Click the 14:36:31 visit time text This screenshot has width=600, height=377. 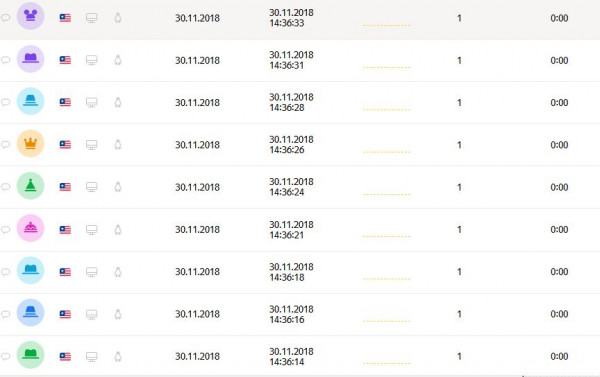291,60
